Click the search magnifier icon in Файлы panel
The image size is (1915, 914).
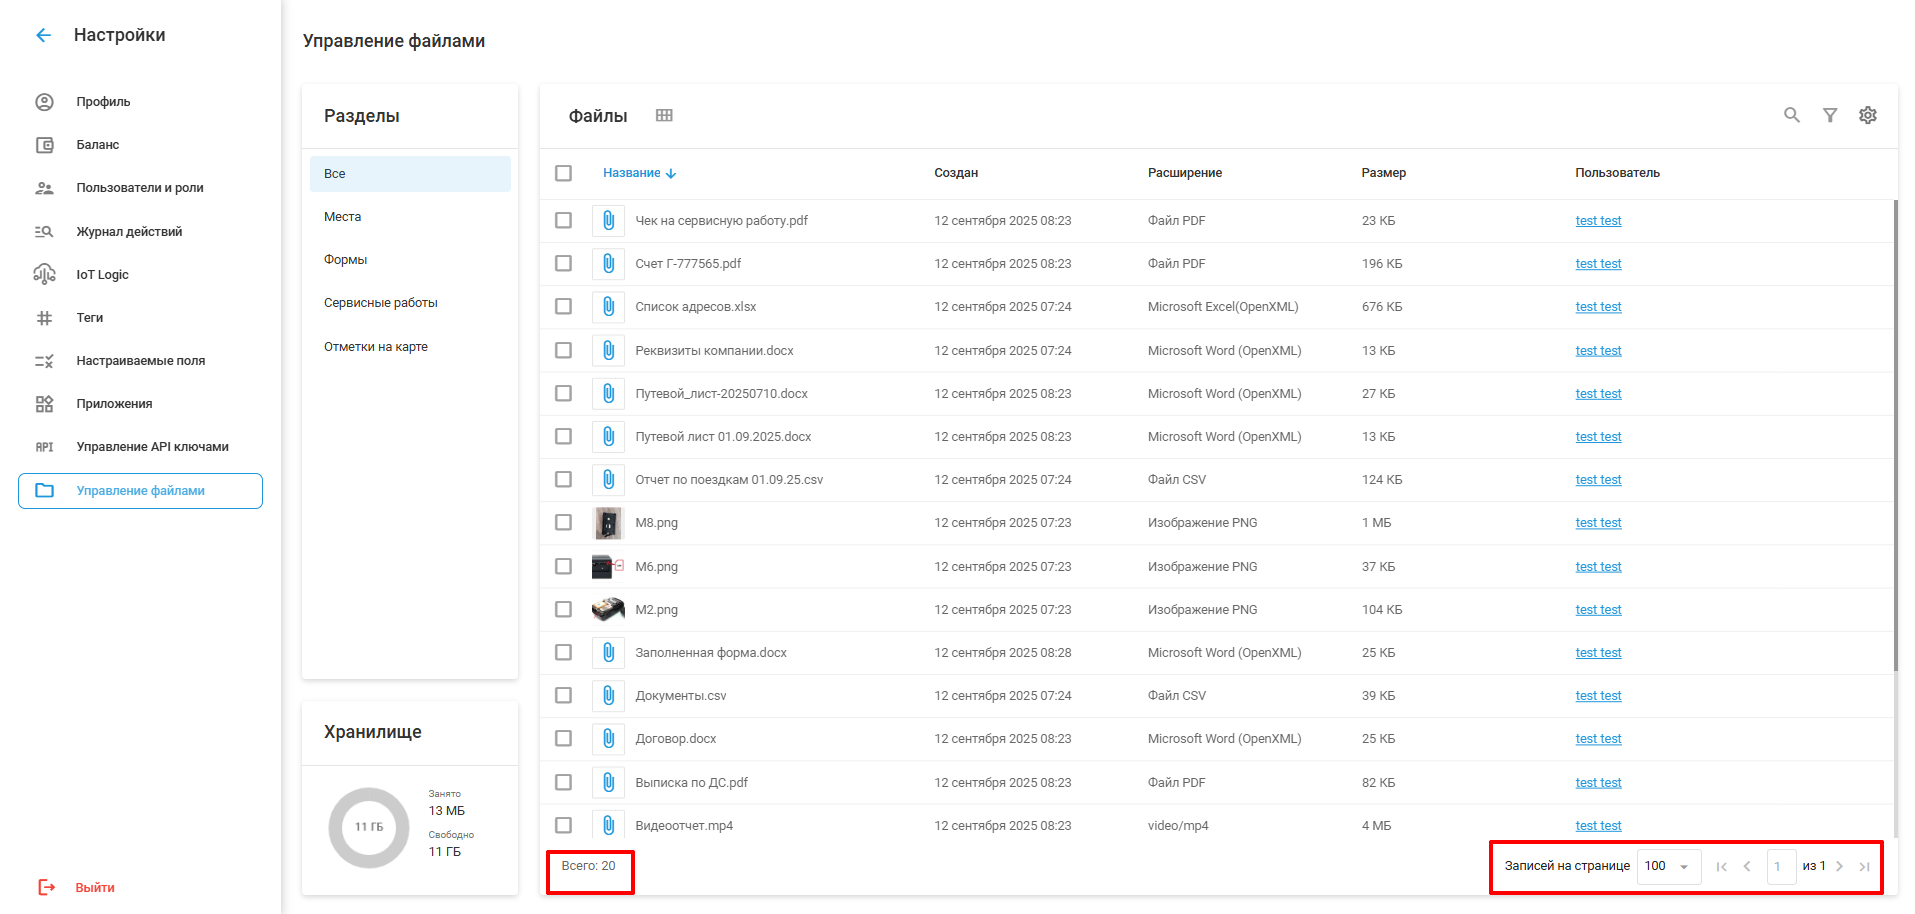1791,115
